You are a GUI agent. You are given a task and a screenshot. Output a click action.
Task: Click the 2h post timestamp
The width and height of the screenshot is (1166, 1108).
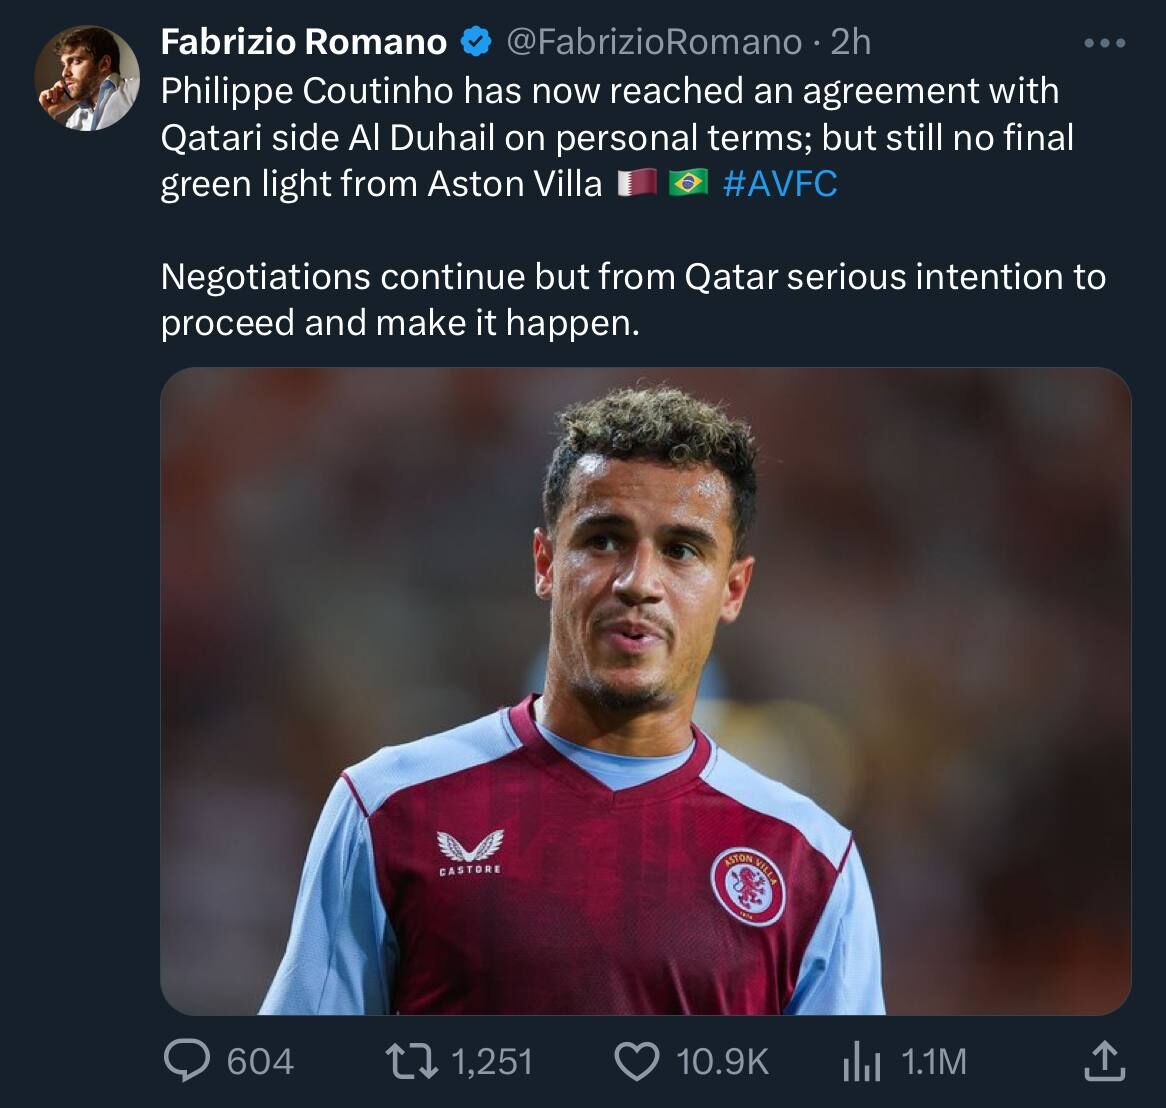[851, 42]
